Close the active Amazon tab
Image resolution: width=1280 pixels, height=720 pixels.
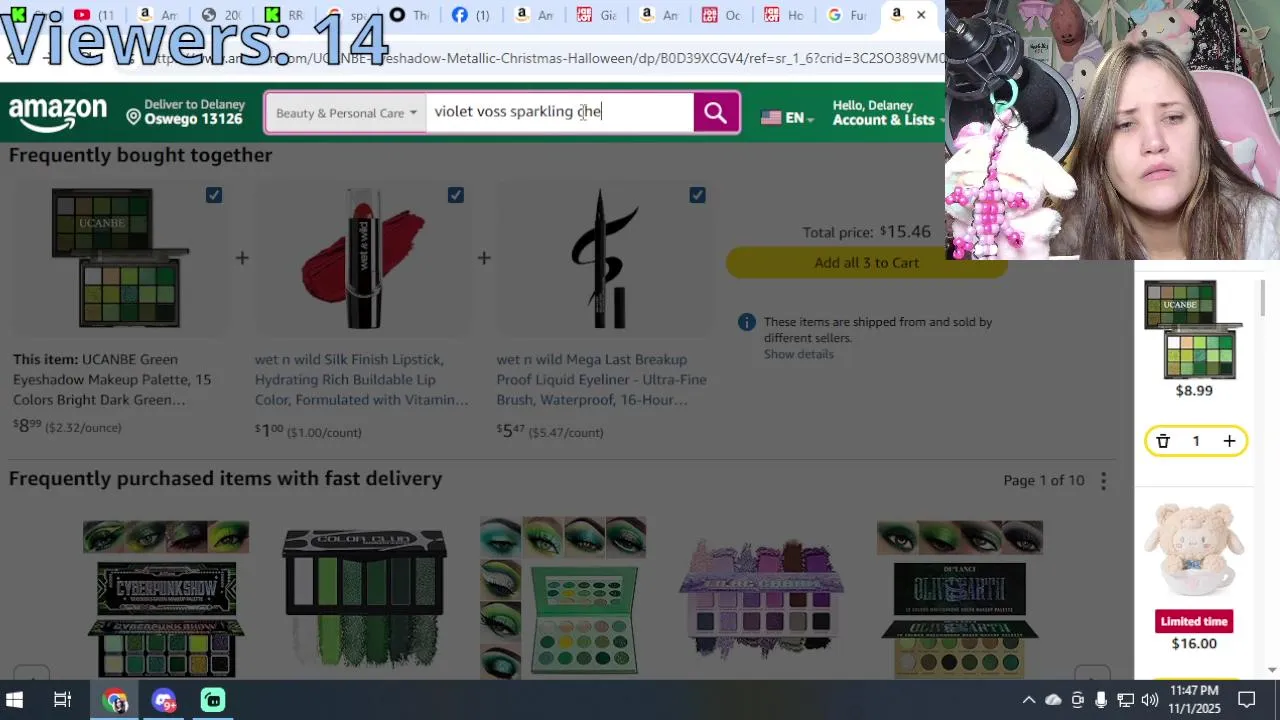point(921,15)
